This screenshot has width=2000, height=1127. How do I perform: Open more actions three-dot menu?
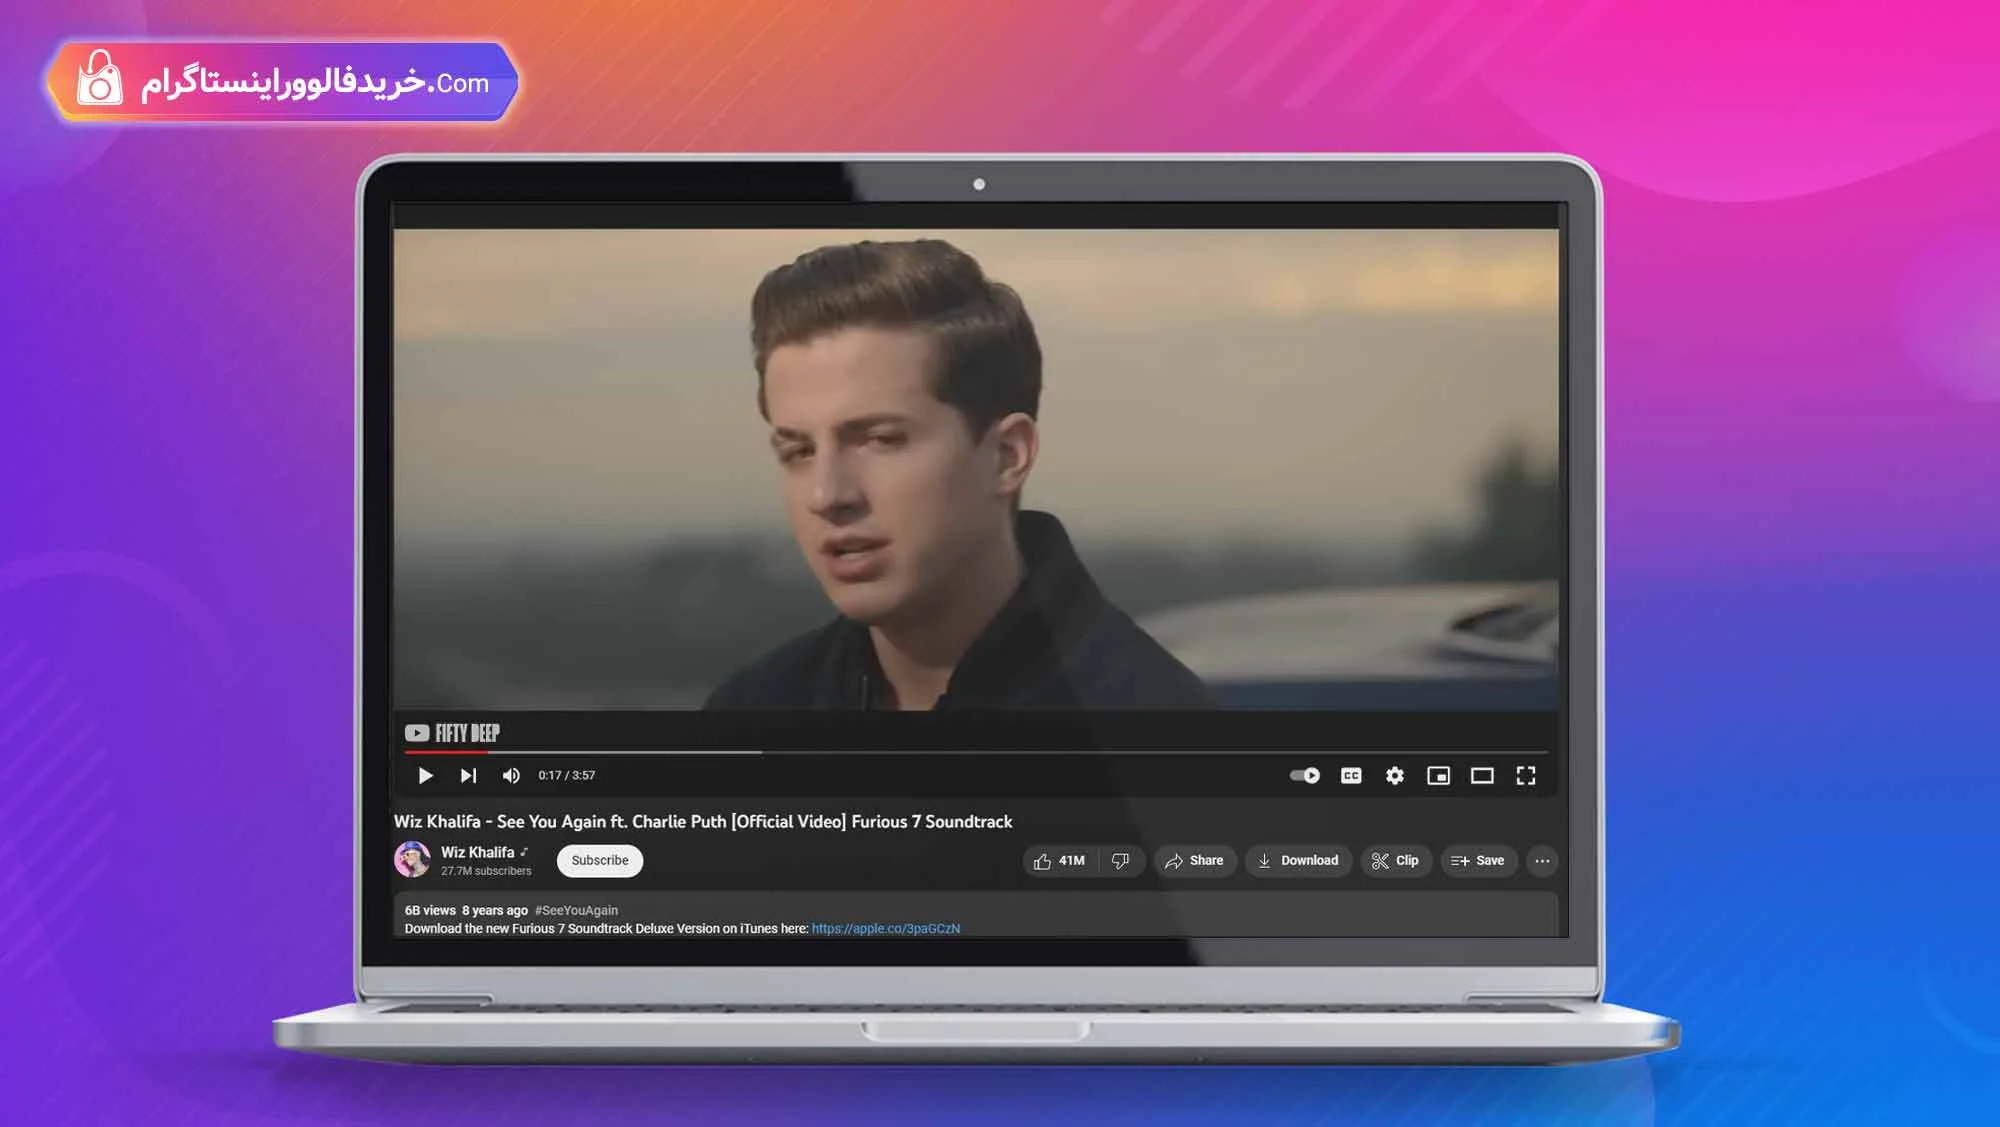(x=1542, y=861)
